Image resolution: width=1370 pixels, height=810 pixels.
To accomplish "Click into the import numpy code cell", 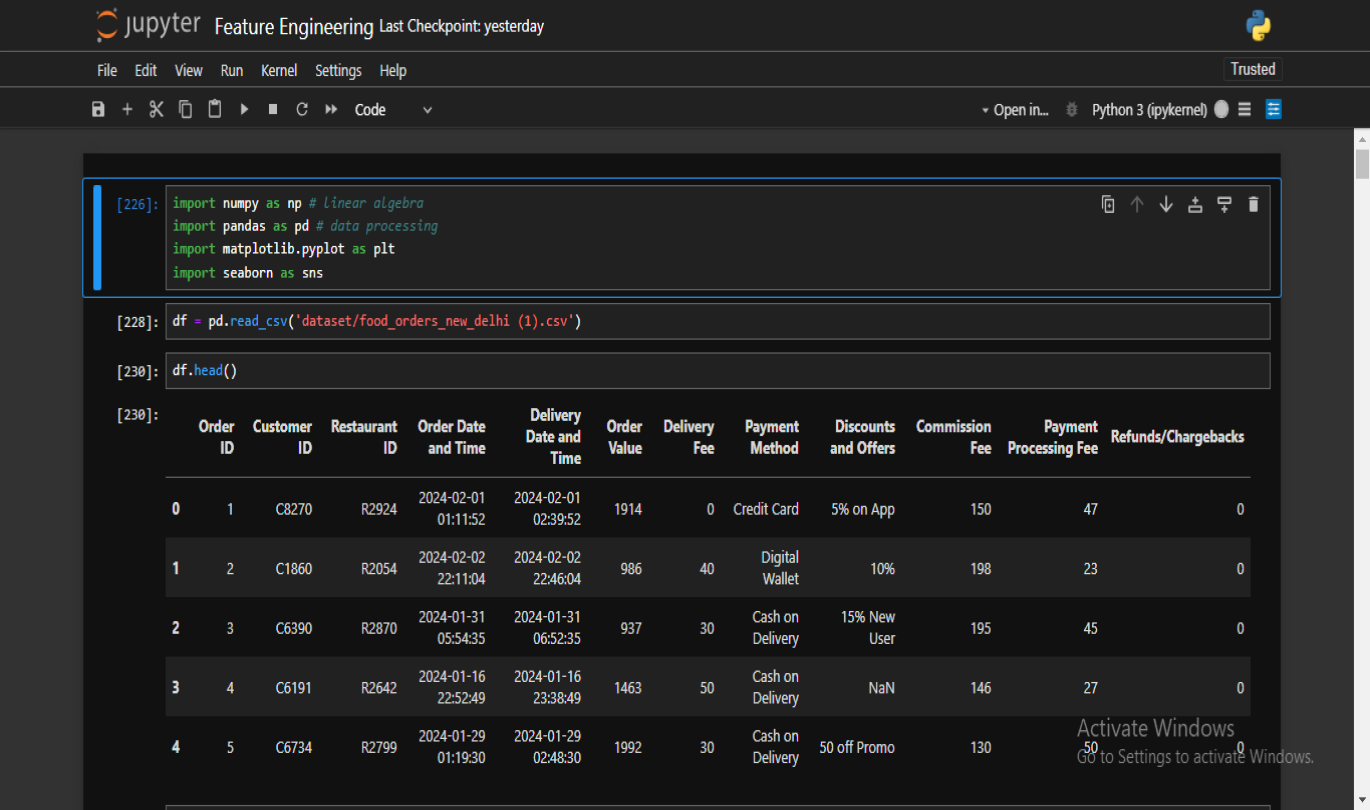I will (x=718, y=238).
